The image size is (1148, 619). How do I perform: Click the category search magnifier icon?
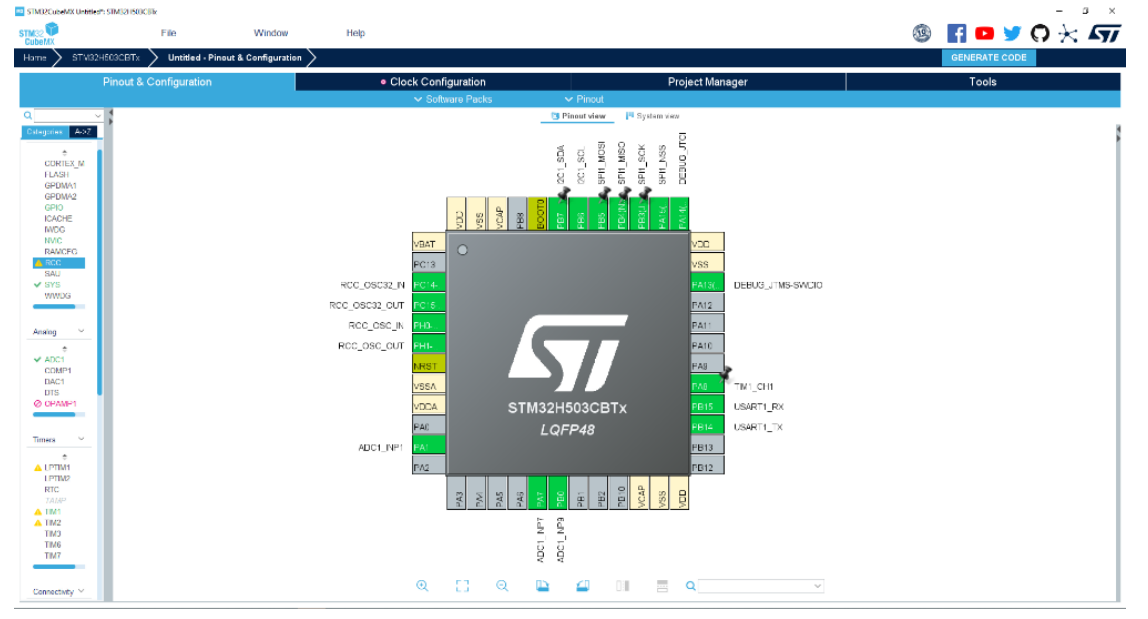coord(28,116)
